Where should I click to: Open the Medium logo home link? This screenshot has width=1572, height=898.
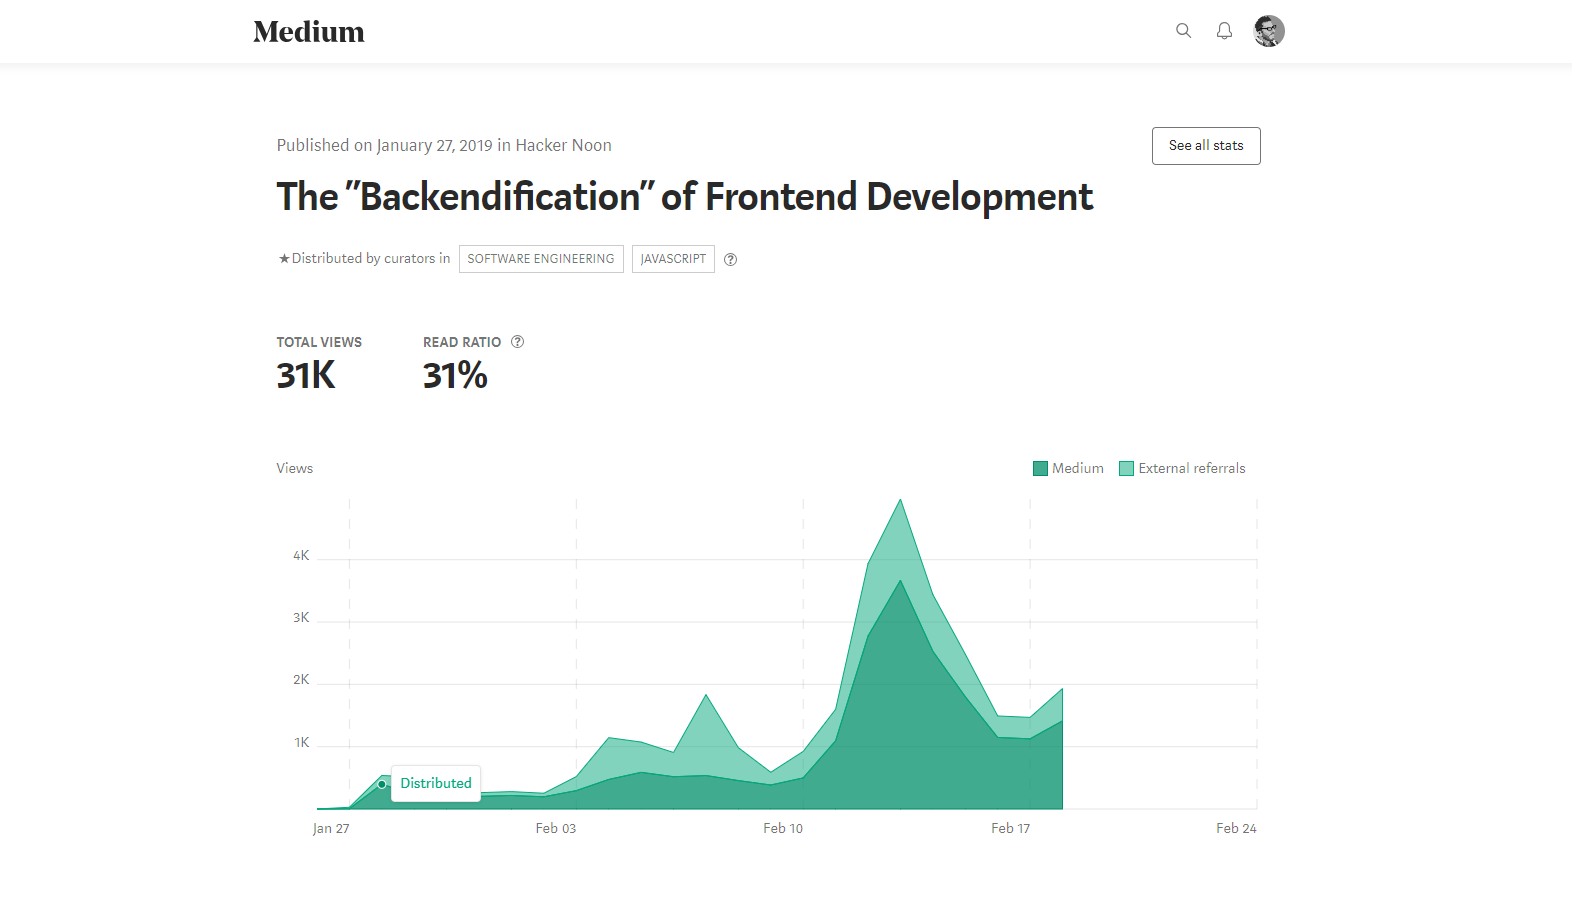[x=308, y=32]
